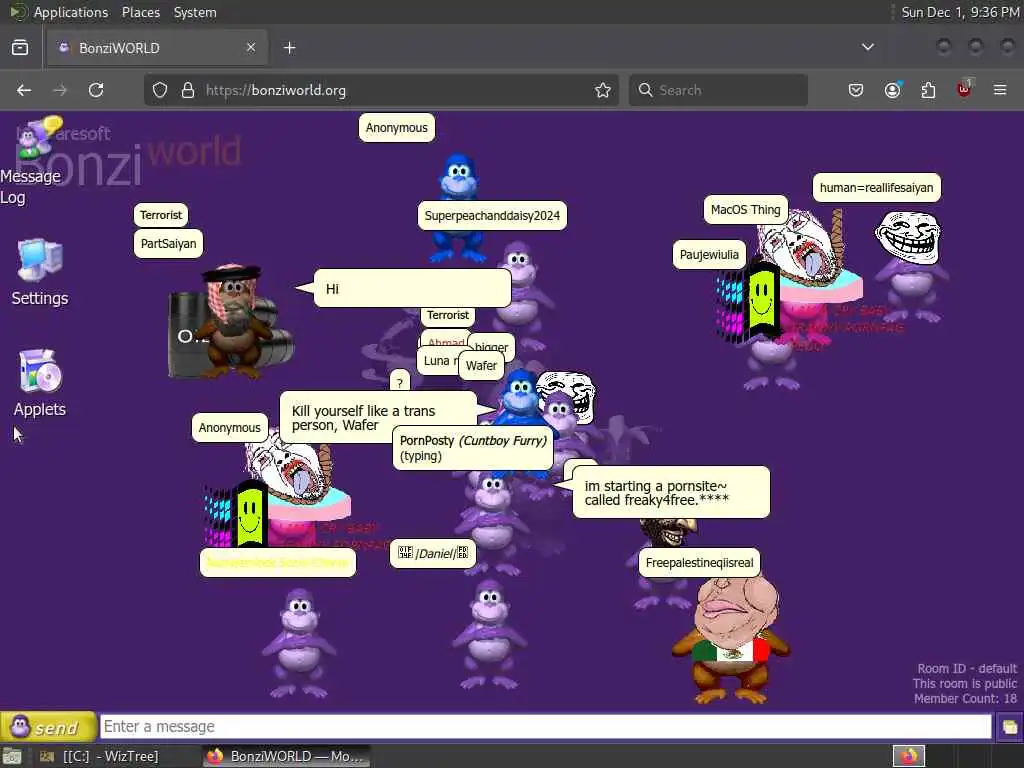Image resolution: width=1024 pixels, height=768 pixels.
Task: Open the Firefox hamburger menu
Action: (x=1000, y=90)
